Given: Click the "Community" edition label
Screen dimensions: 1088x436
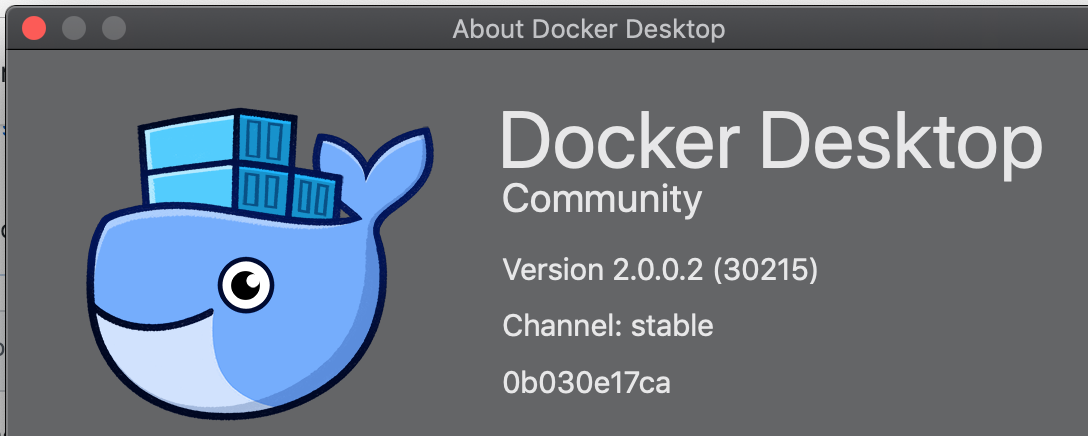Looking at the screenshot, I should click(x=602, y=201).
